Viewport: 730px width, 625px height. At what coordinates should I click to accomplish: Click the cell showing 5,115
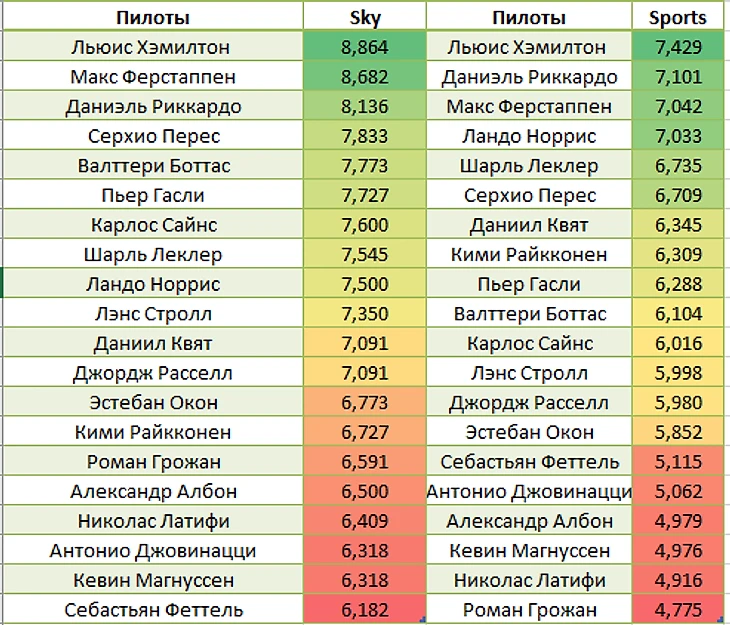pyautogui.click(x=678, y=462)
